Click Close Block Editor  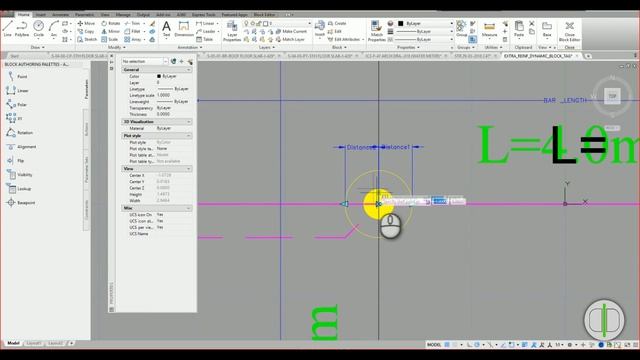[569, 31]
